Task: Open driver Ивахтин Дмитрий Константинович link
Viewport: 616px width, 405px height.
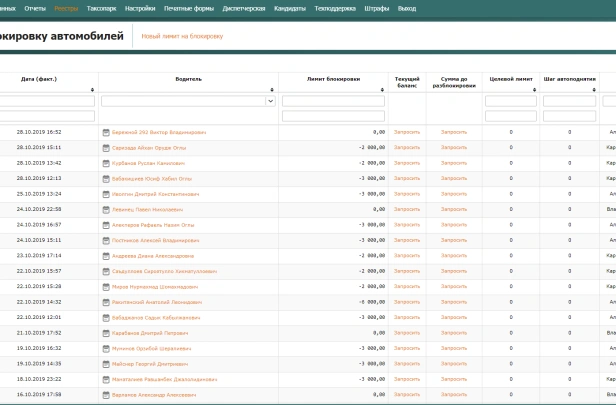Action: 154,194
